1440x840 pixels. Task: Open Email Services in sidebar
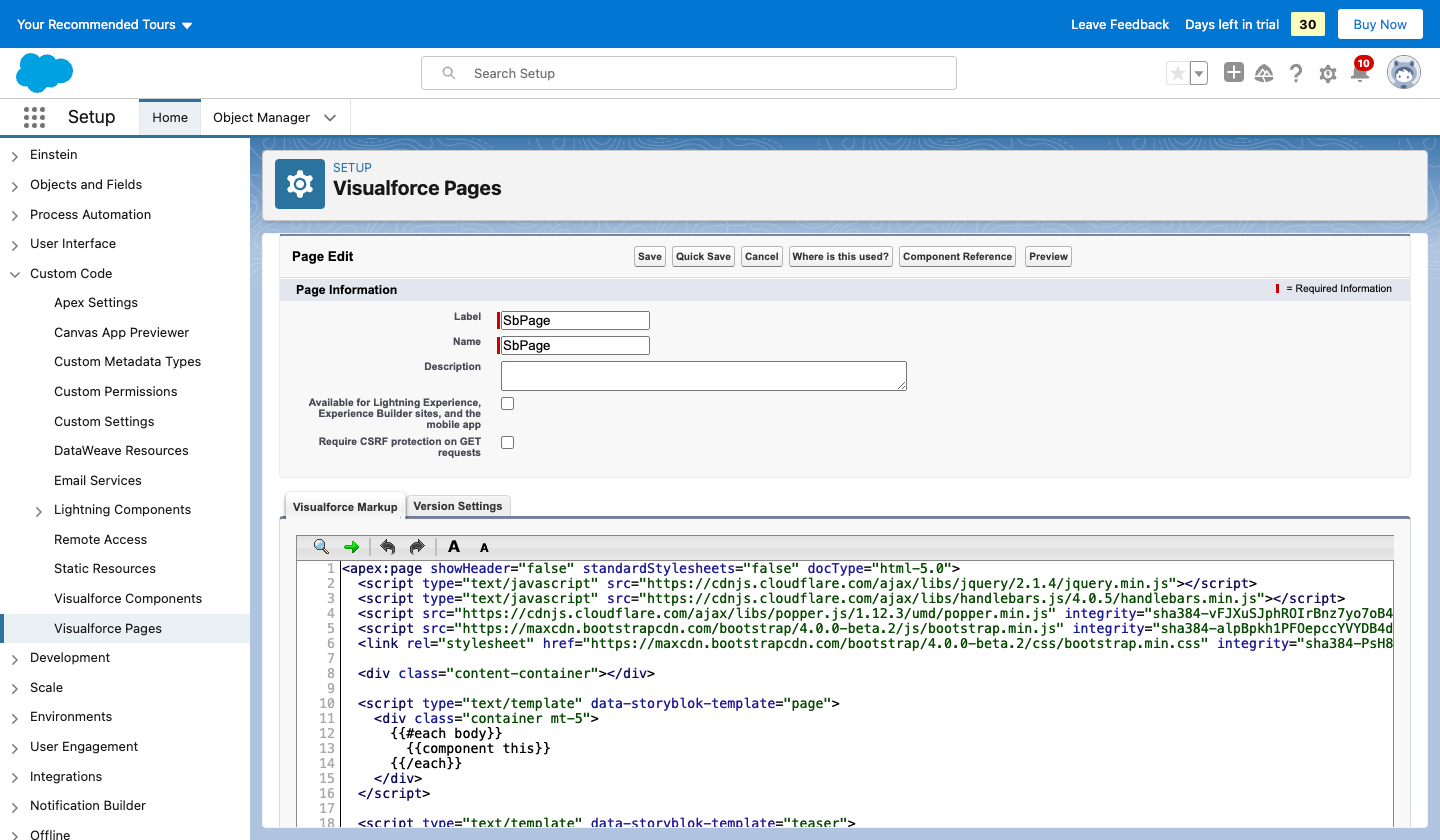[x=98, y=481]
